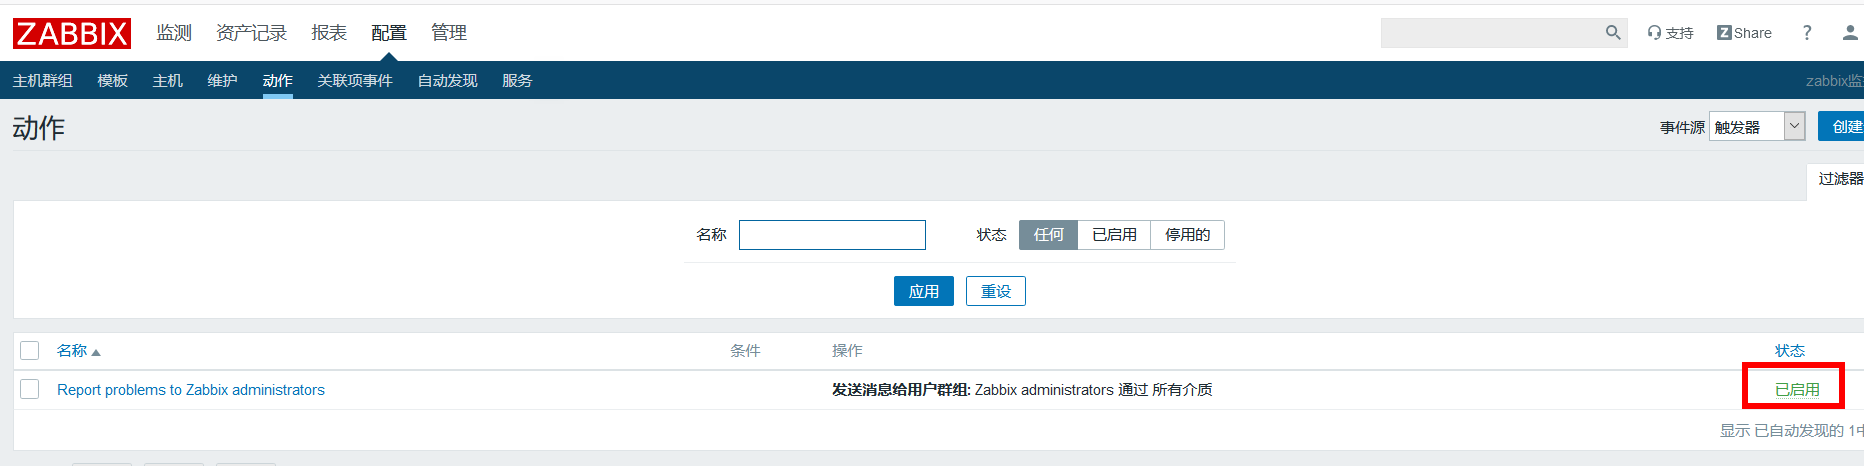Go to 主机群组 submenu
1864x466 pixels.
pos(42,80)
